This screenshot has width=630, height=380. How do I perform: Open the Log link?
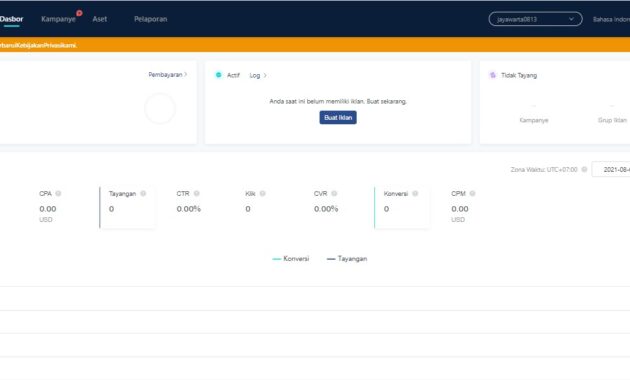pyautogui.click(x=258, y=75)
